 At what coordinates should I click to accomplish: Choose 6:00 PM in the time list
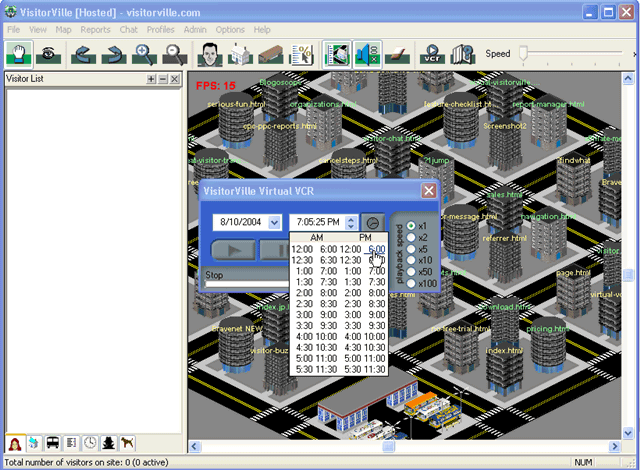tap(376, 249)
